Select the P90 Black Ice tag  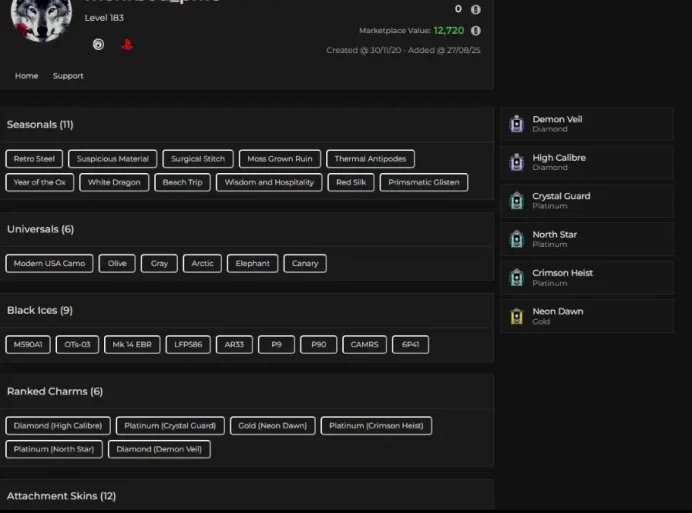click(x=318, y=344)
